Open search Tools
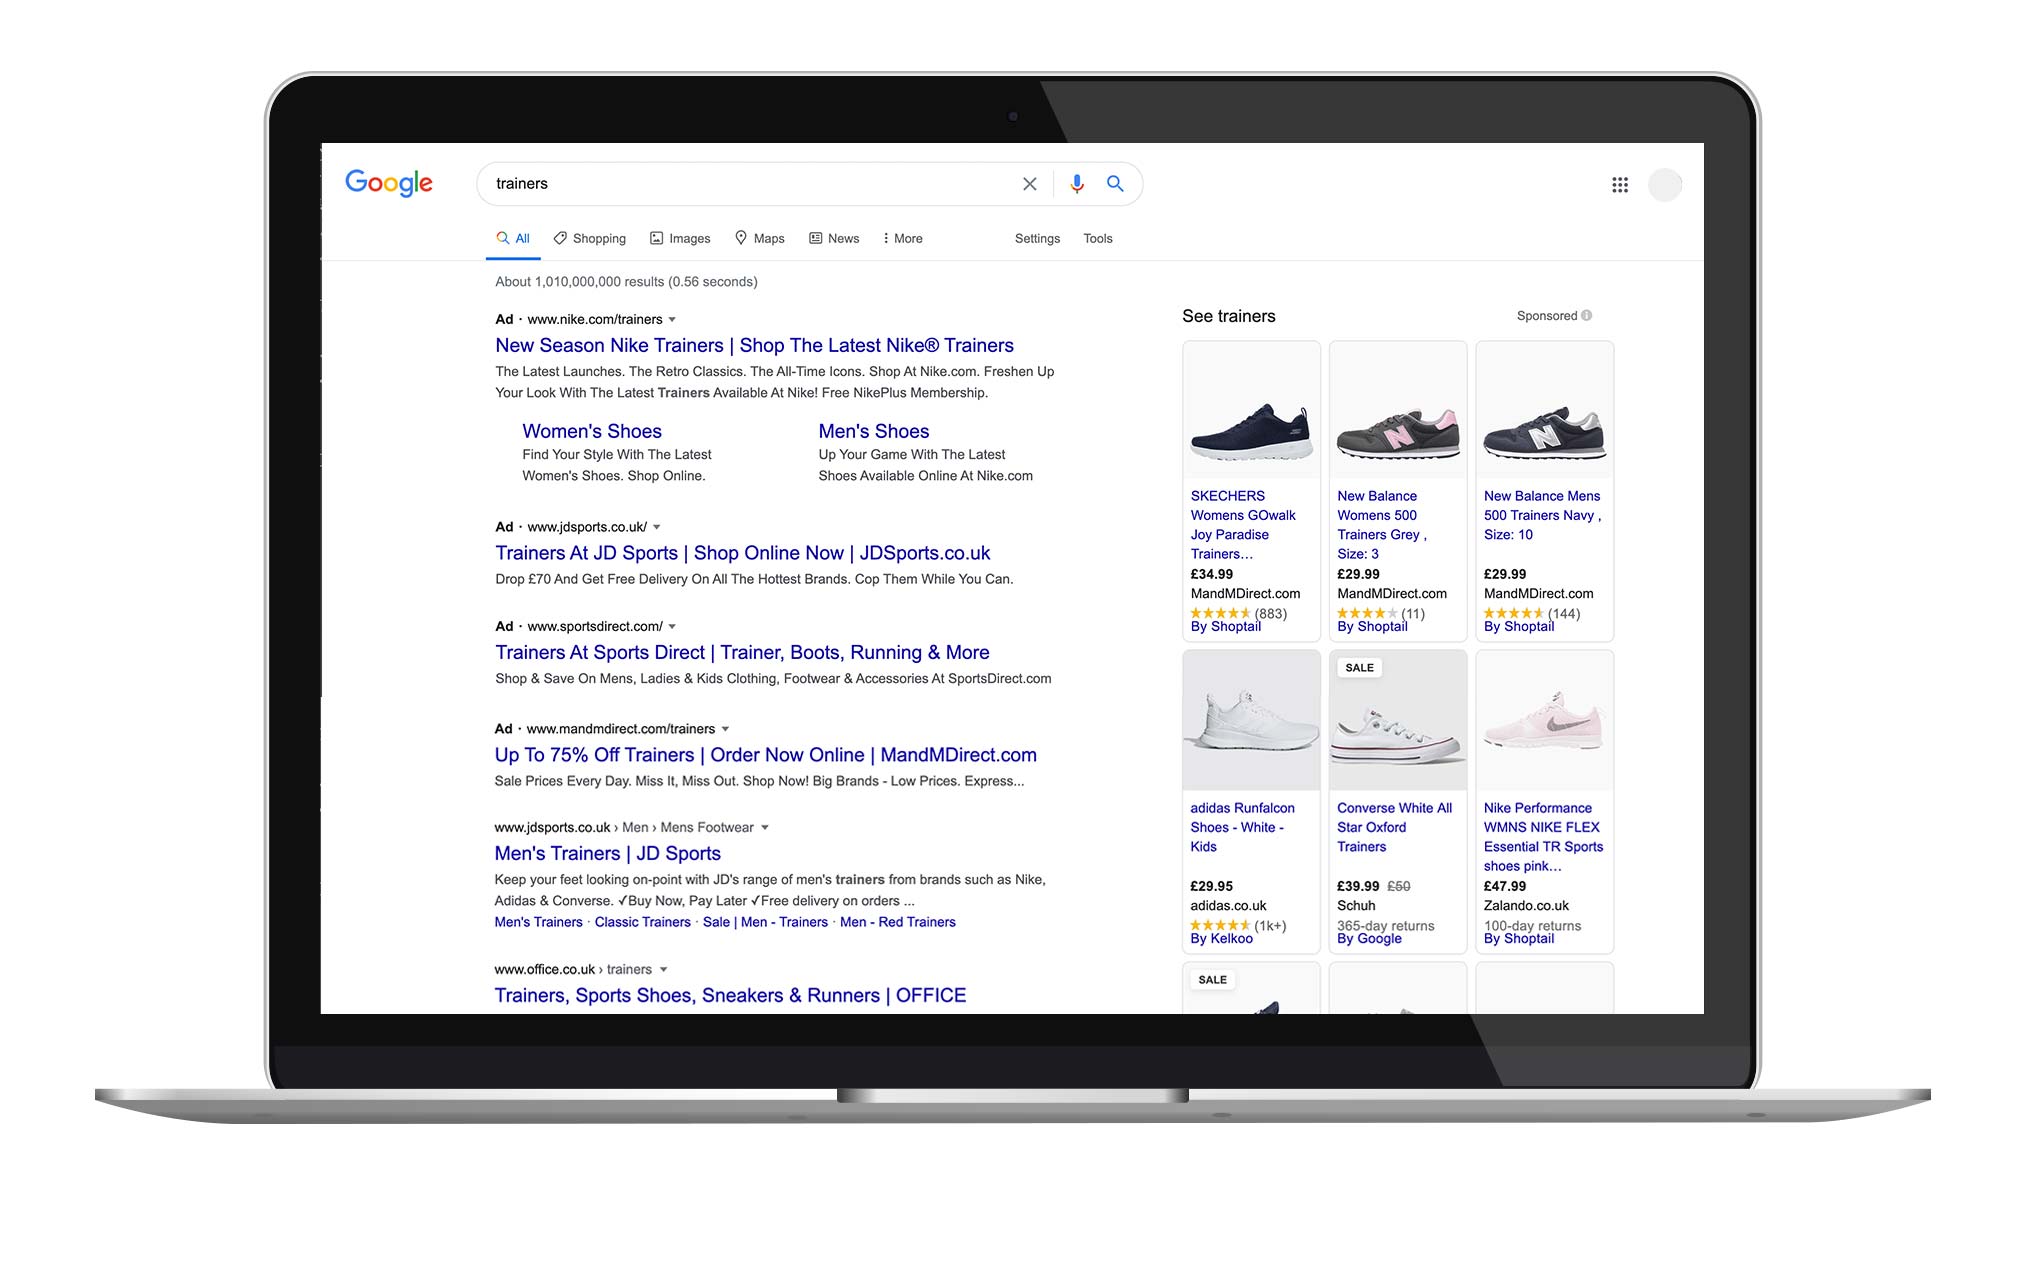This screenshot has width=2025, height=1283. click(x=1098, y=238)
